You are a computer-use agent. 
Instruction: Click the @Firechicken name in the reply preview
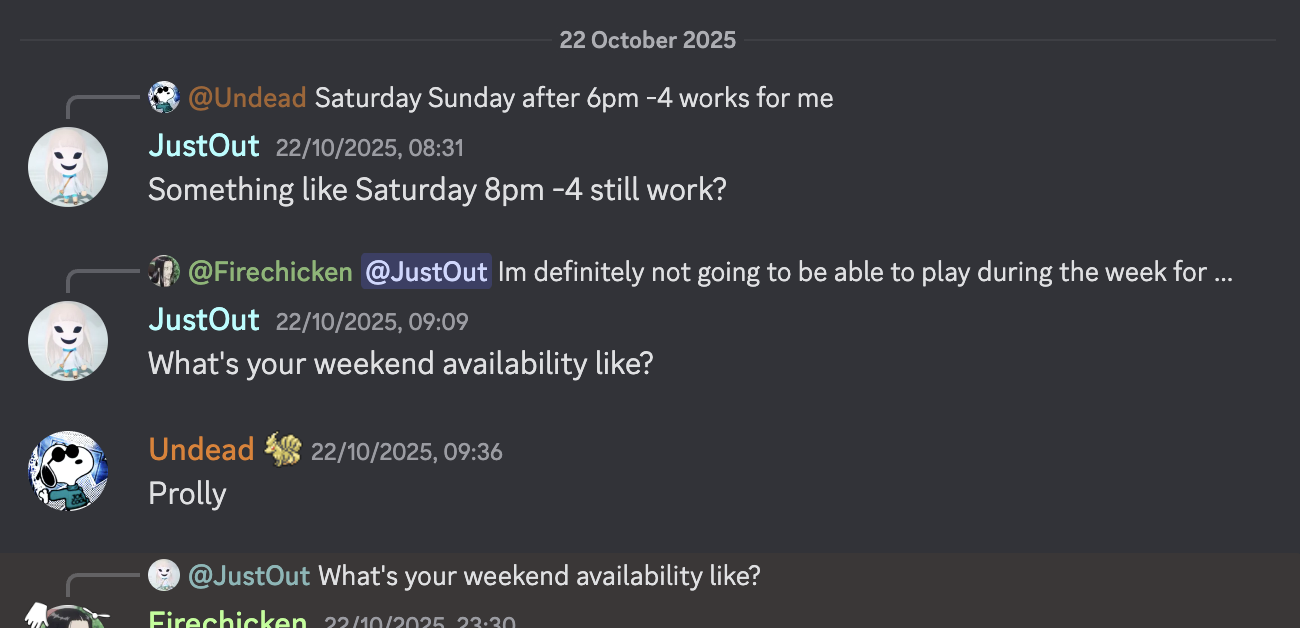pos(270,272)
